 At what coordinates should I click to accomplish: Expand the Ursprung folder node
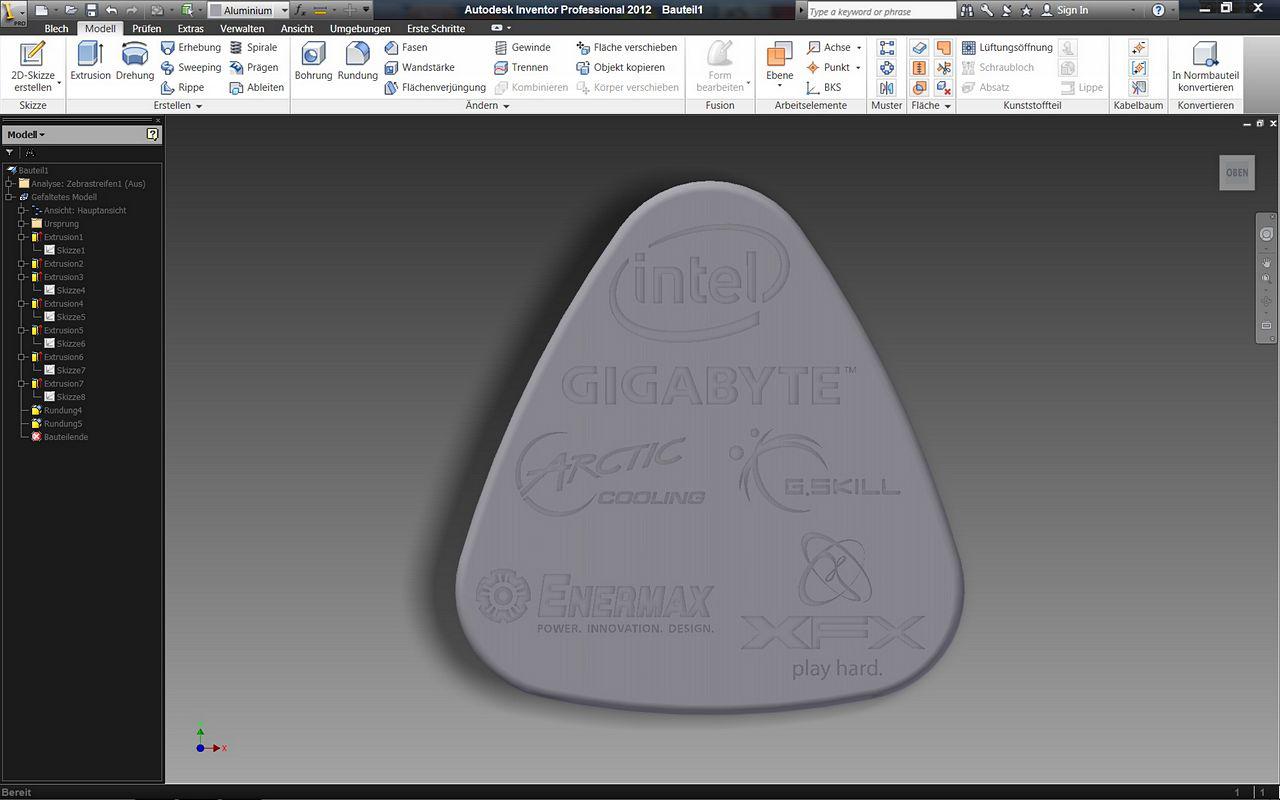click(22, 224)
